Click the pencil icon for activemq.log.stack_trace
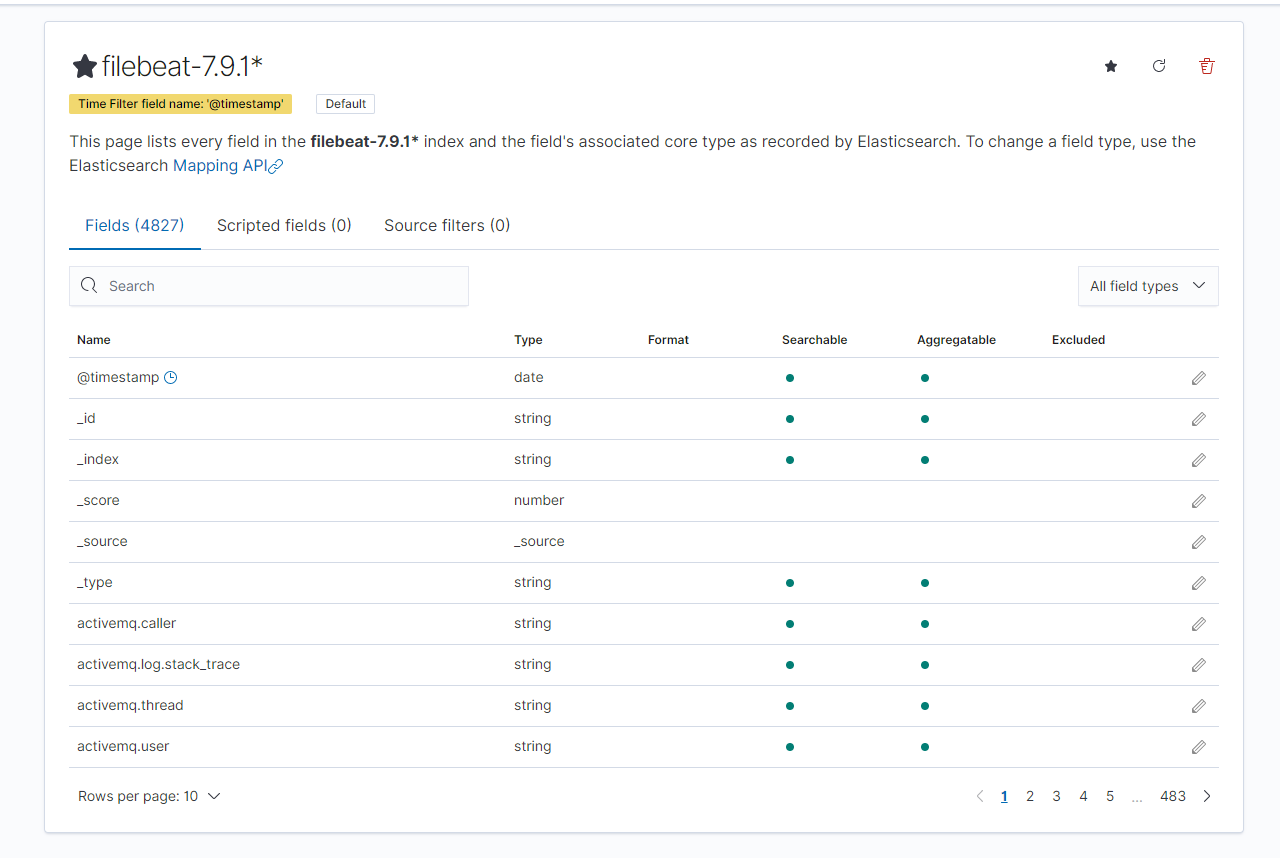Screen dimensions: 1280x858 coord(1198,665)
